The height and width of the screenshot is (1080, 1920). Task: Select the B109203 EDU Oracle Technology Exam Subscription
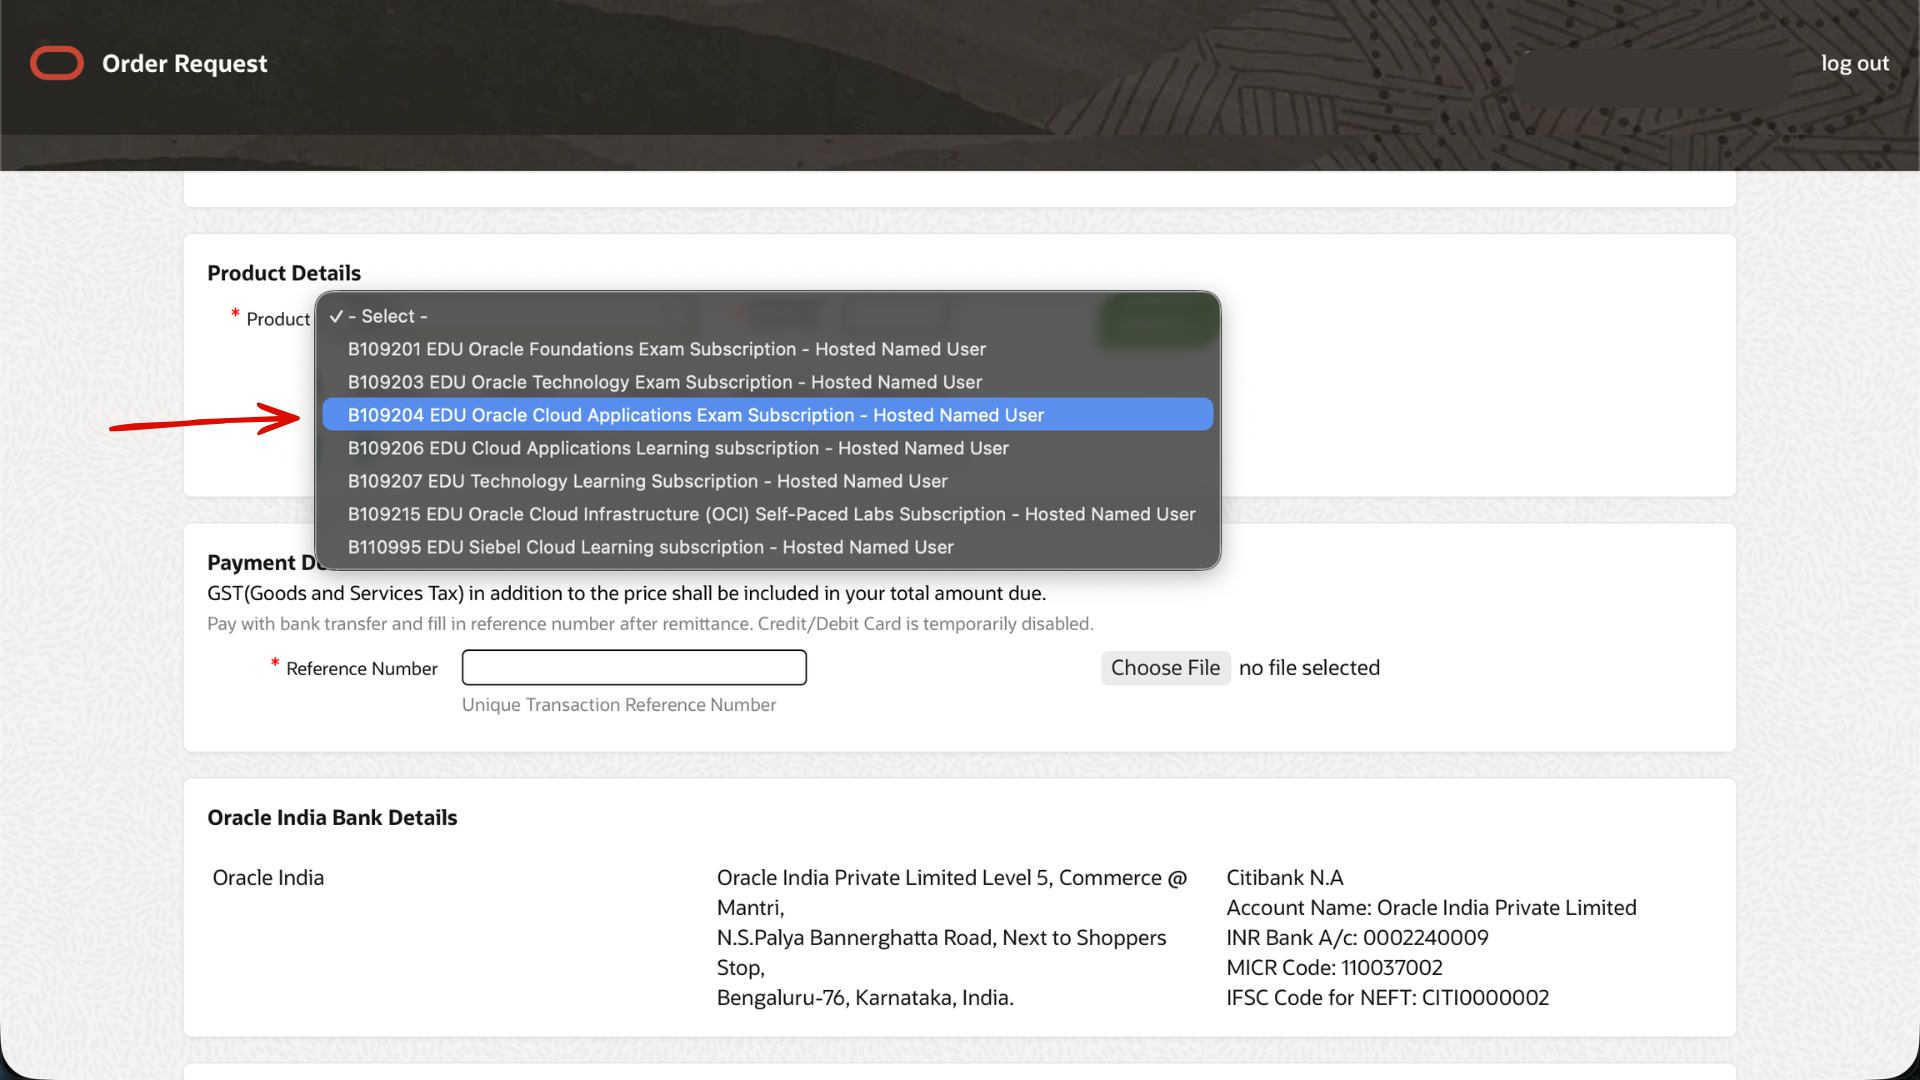point(664,382)
